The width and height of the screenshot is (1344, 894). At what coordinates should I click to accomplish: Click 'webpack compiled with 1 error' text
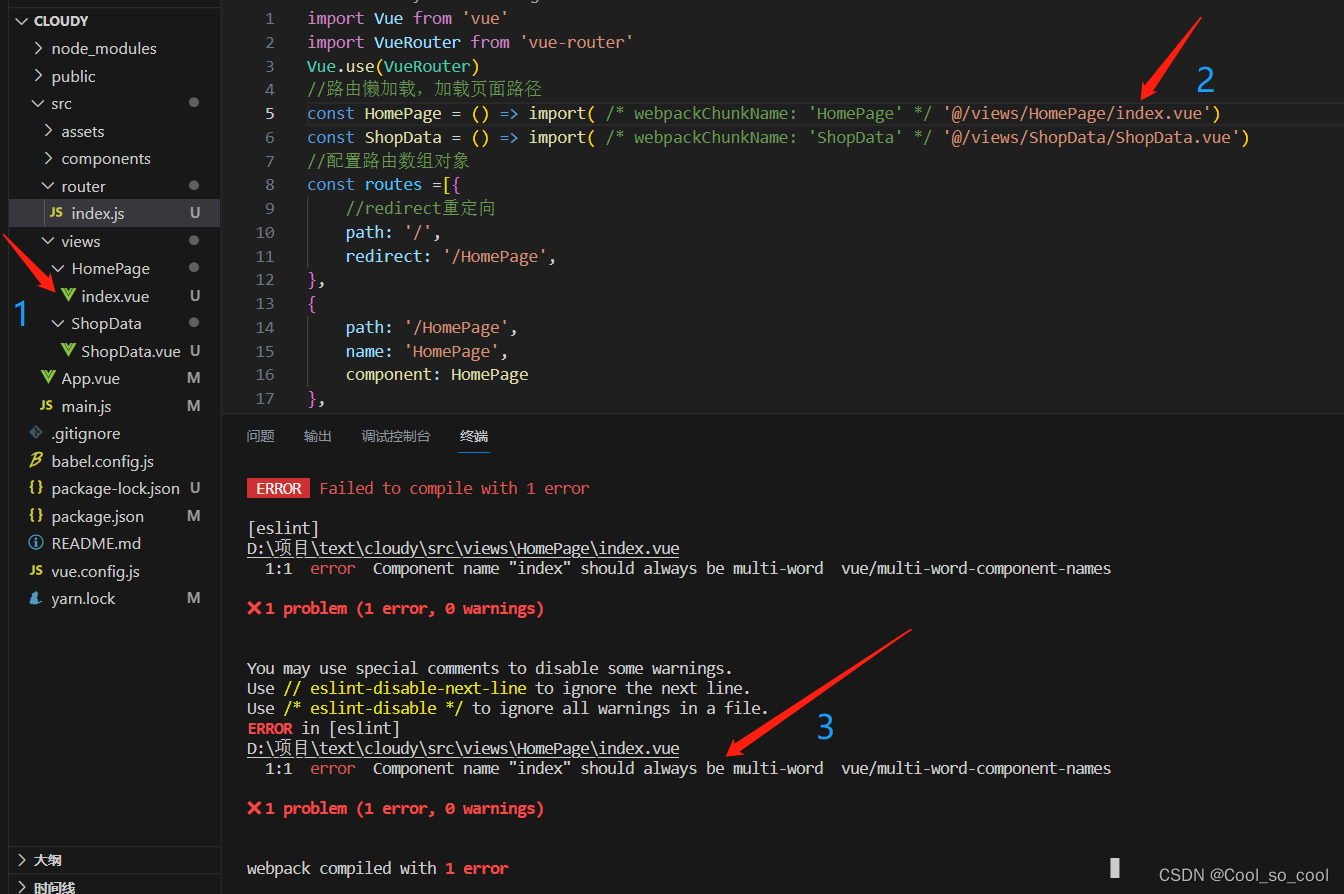(378, 868)
